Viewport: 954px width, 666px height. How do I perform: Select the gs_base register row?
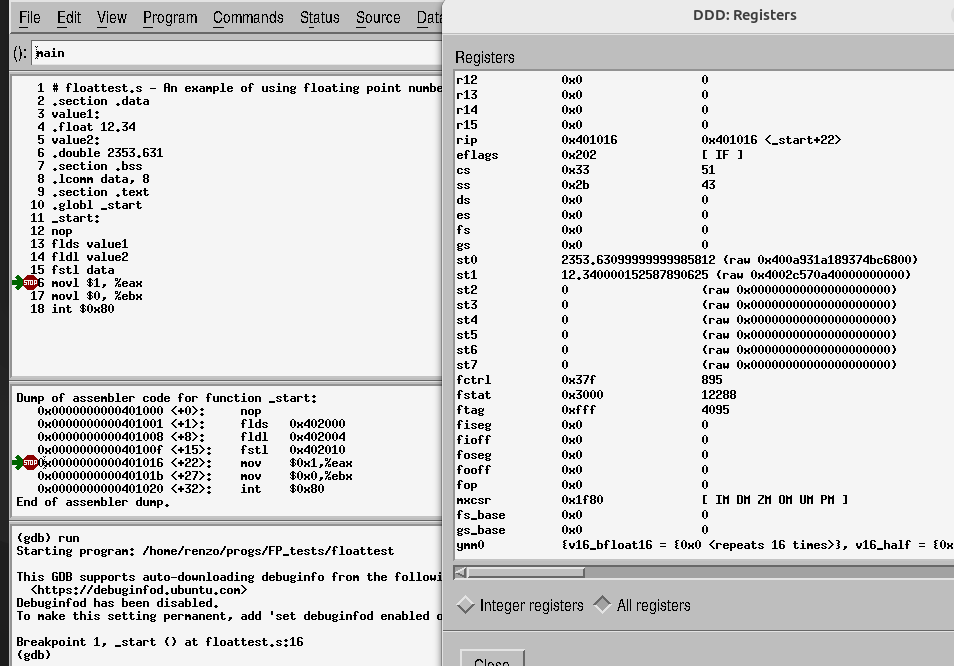704,530
